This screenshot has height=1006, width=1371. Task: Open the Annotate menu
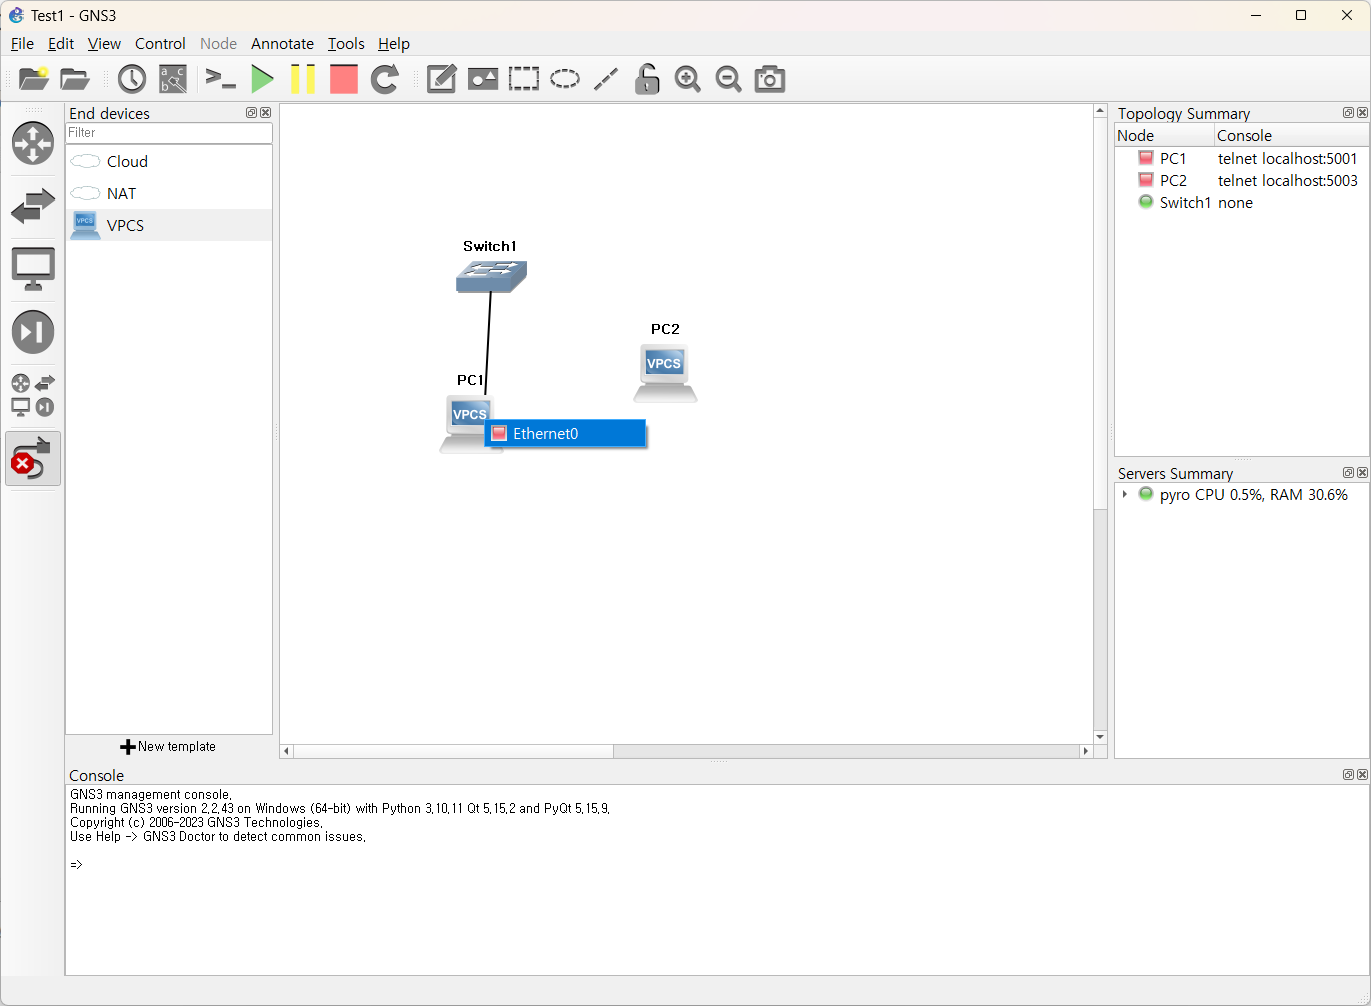282,44
